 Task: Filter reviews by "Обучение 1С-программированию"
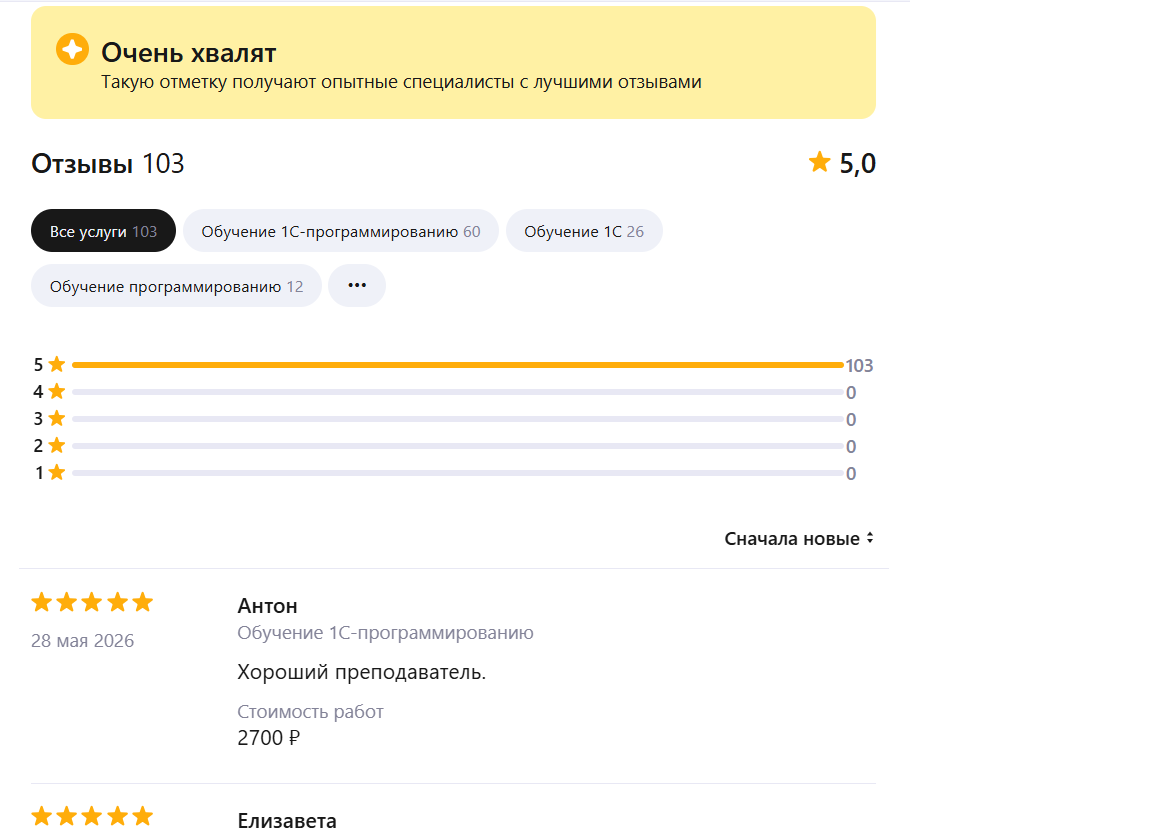[341, 231]
